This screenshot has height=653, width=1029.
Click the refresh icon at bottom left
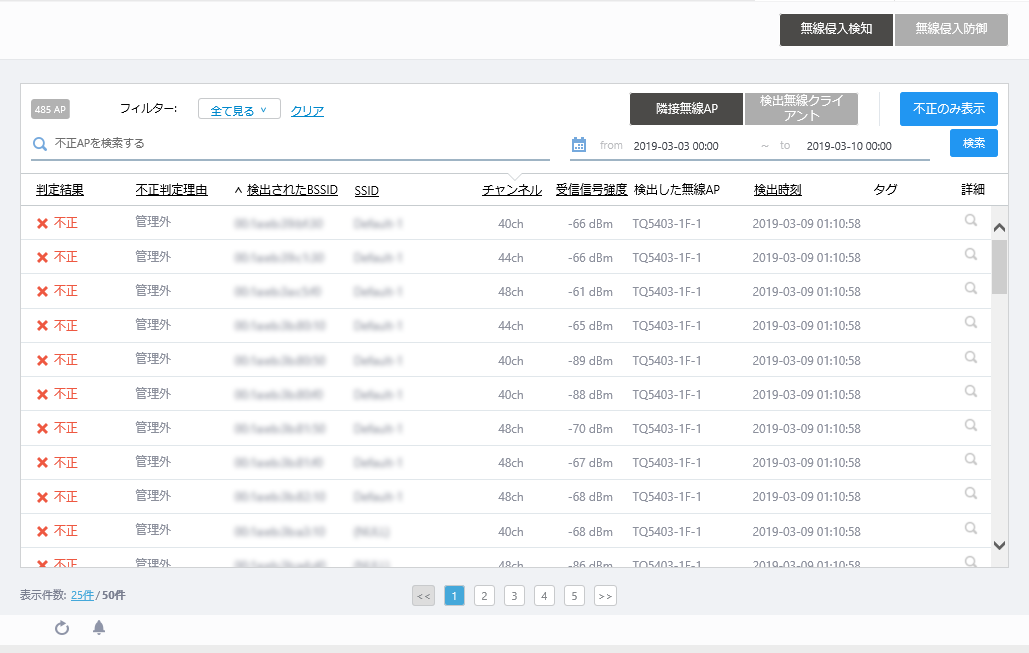coord(62,628)
